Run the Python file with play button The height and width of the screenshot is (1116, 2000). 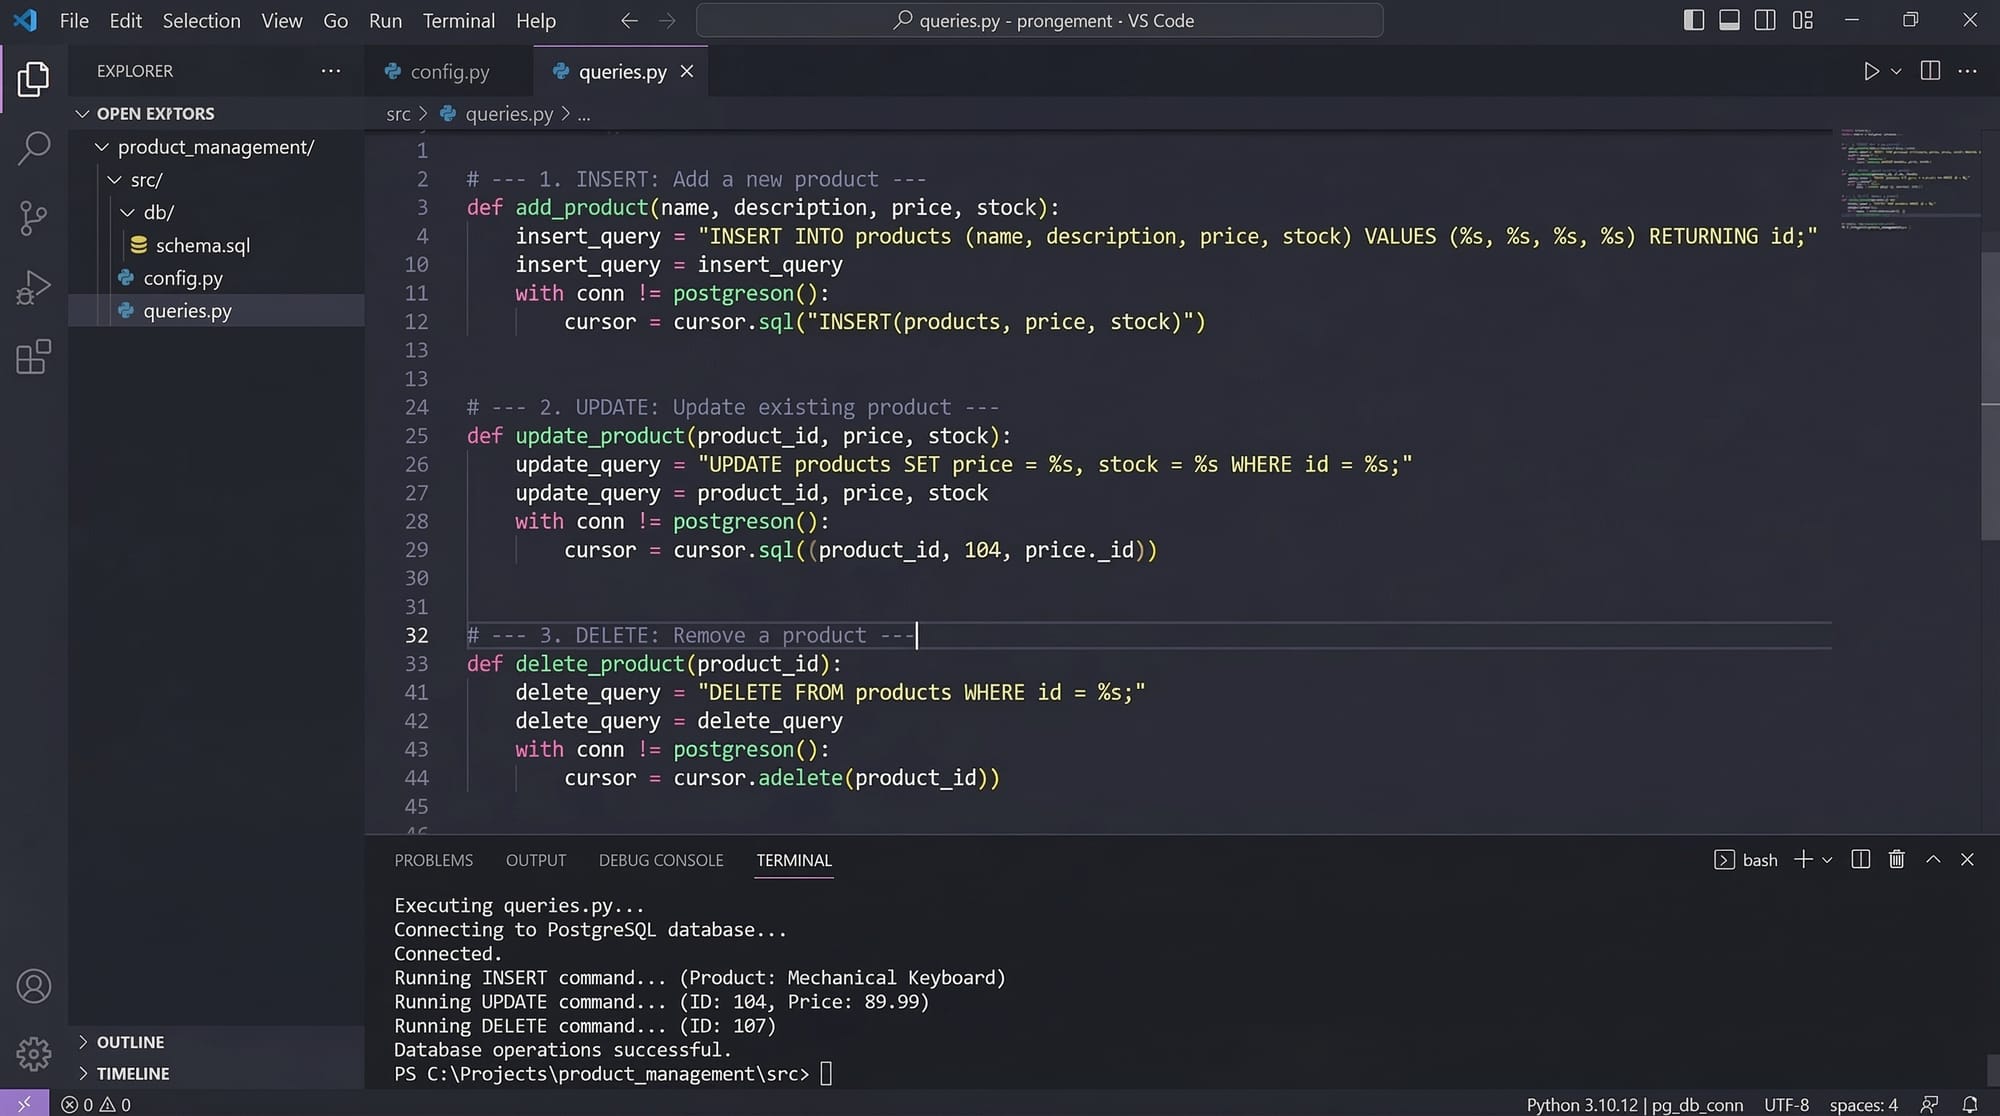(1871, 71)
